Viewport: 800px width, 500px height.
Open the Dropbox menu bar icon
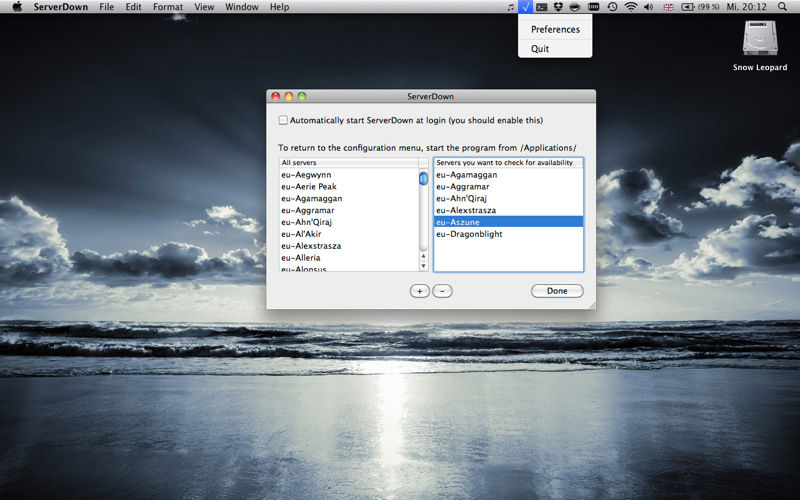(558, 7)
